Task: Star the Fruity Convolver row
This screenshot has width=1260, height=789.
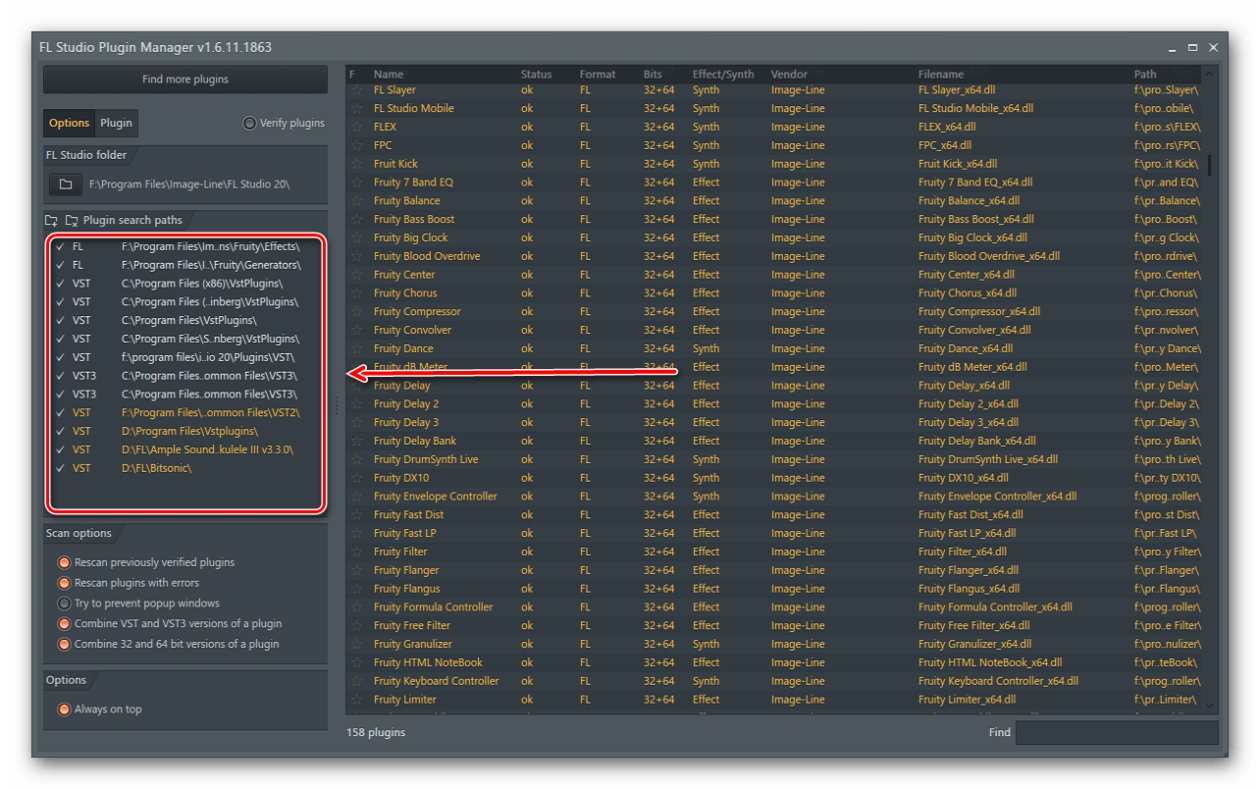Action: pos(356,330)
